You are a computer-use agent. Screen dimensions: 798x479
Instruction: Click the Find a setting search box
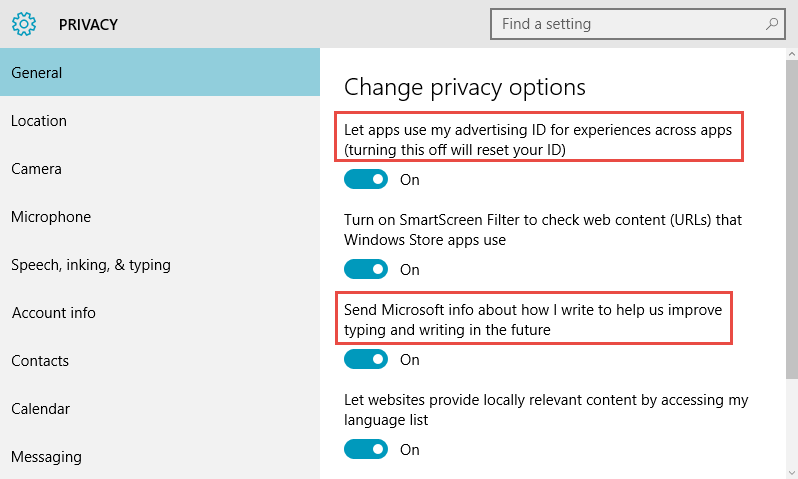tap(638, 23)
